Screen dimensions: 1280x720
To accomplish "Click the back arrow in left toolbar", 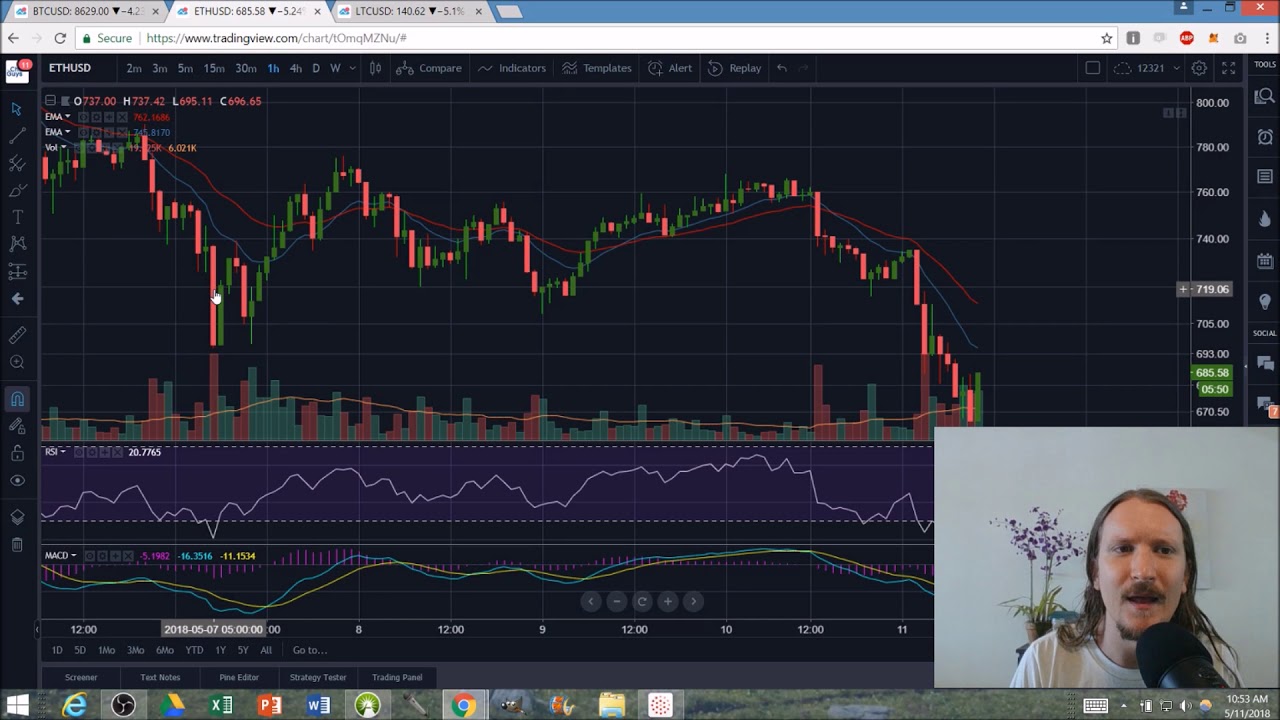I will click(17, 299).
